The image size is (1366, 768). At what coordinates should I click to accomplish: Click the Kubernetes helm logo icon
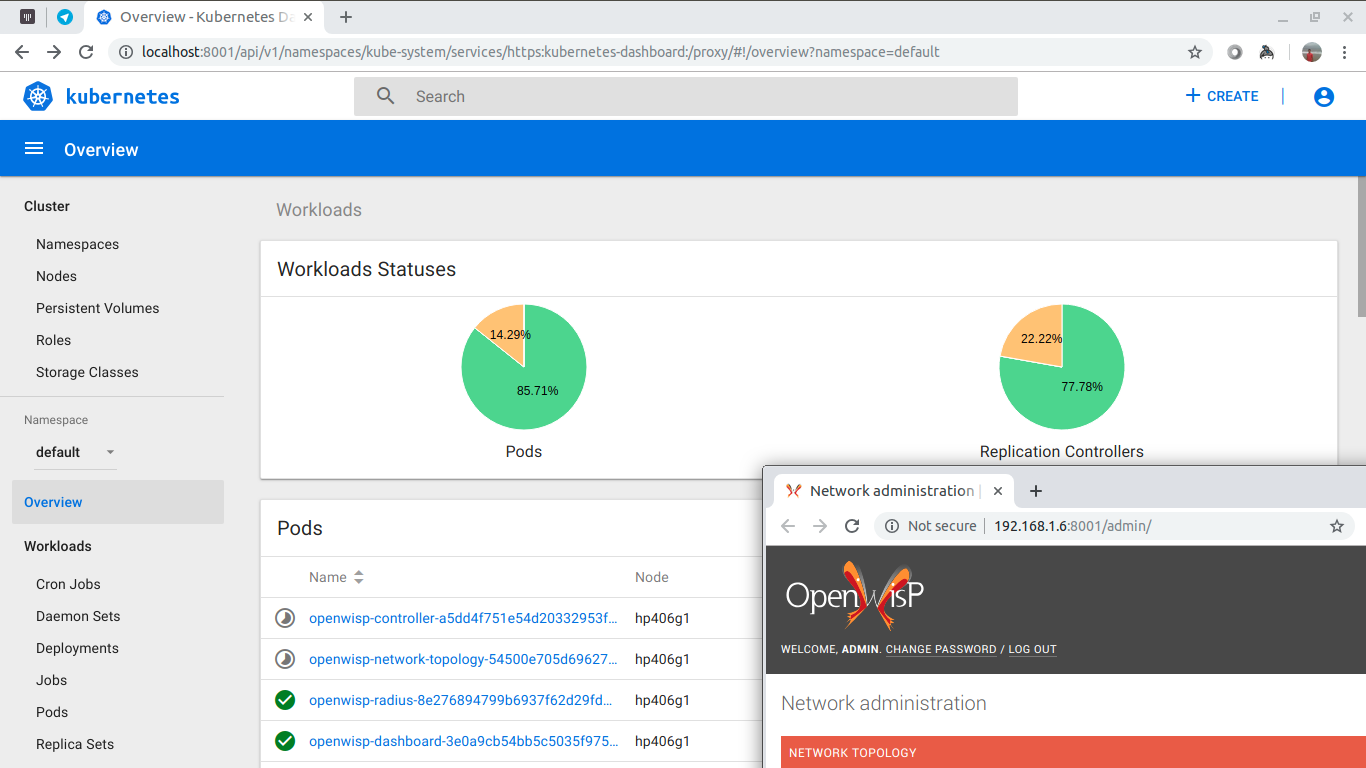[38, 96]
